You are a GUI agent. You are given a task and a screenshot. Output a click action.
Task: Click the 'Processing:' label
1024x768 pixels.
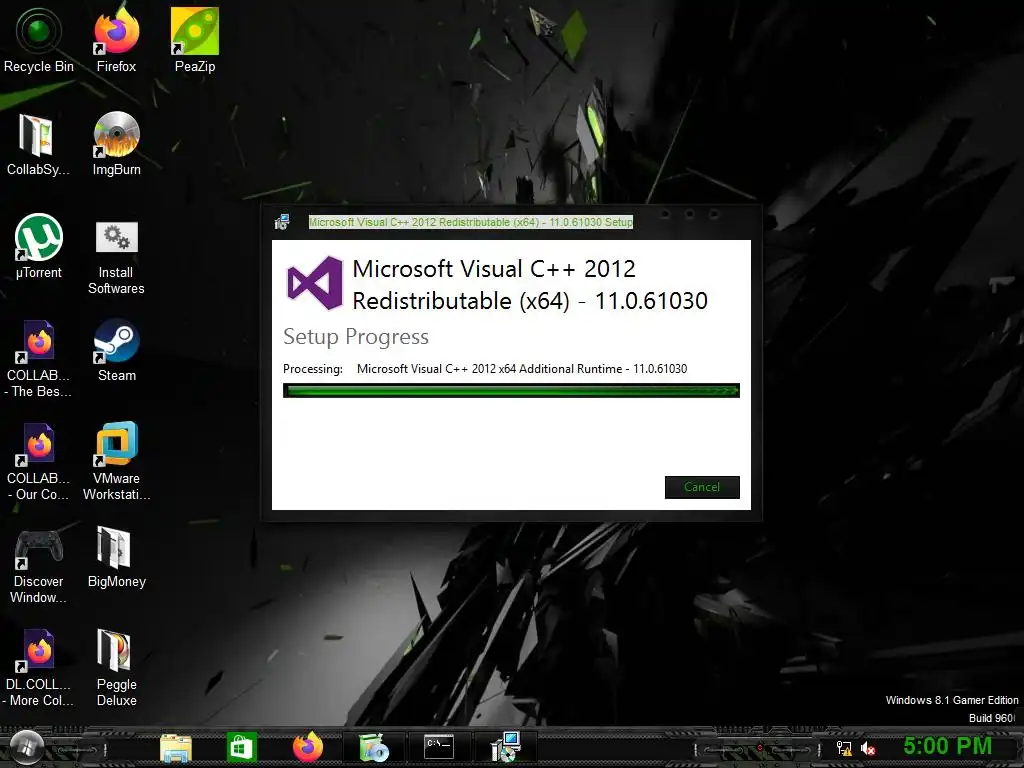click(313, 369)
